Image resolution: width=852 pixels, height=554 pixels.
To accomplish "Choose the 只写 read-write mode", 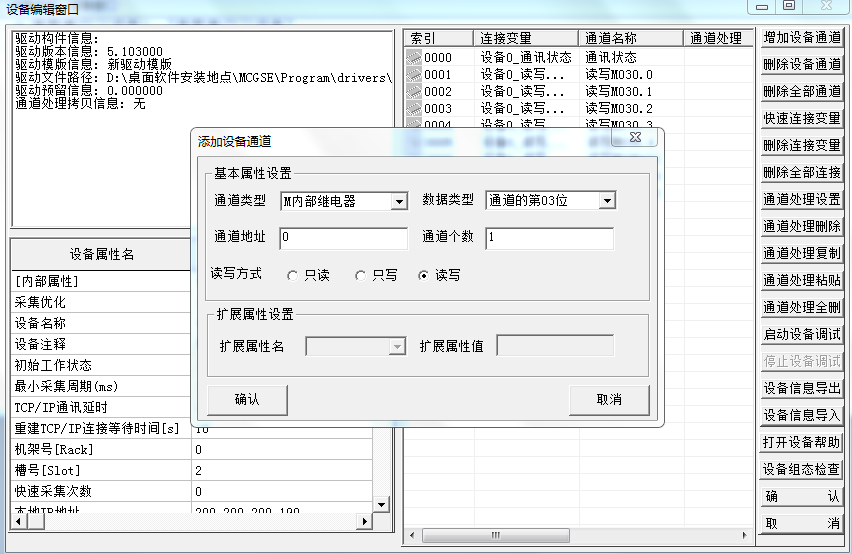I will click(x=361, y=276).
